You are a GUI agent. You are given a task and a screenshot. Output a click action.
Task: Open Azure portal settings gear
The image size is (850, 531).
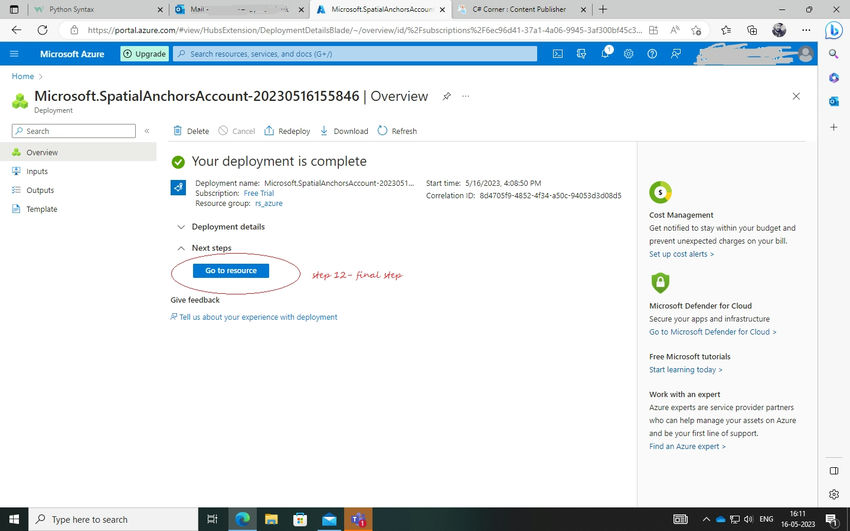(628, 54)
